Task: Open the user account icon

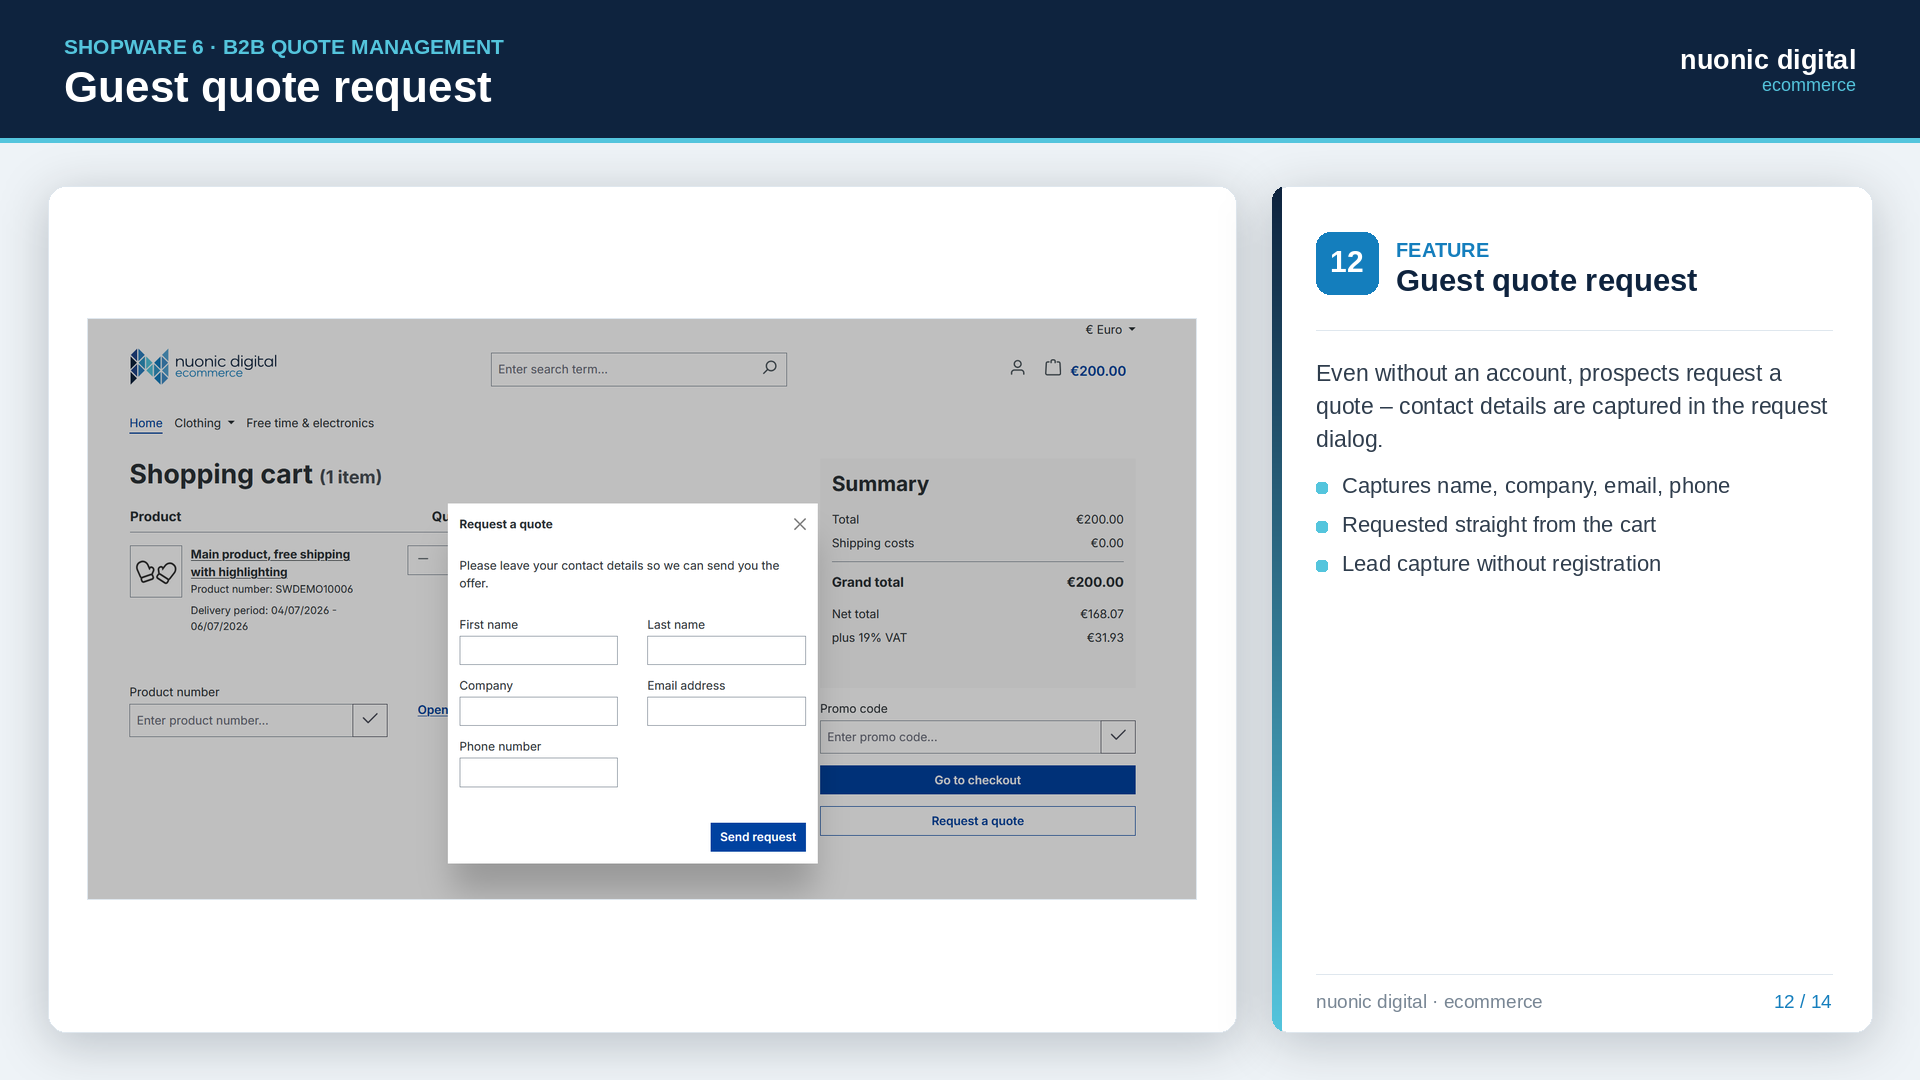Action: tap(1017, 368)
